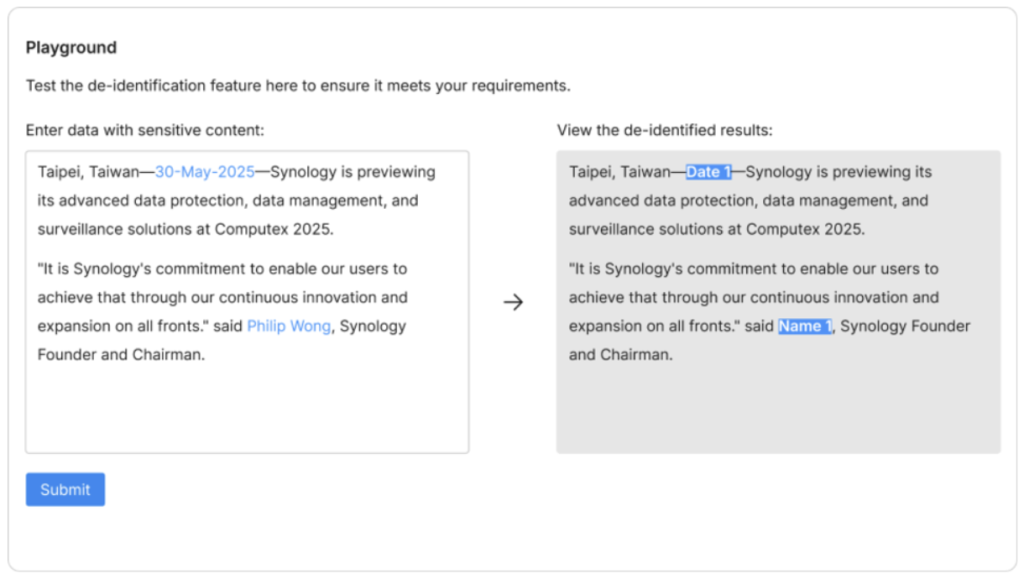
Task: Click the arrow icon between the panels
Action: [514, 302]
